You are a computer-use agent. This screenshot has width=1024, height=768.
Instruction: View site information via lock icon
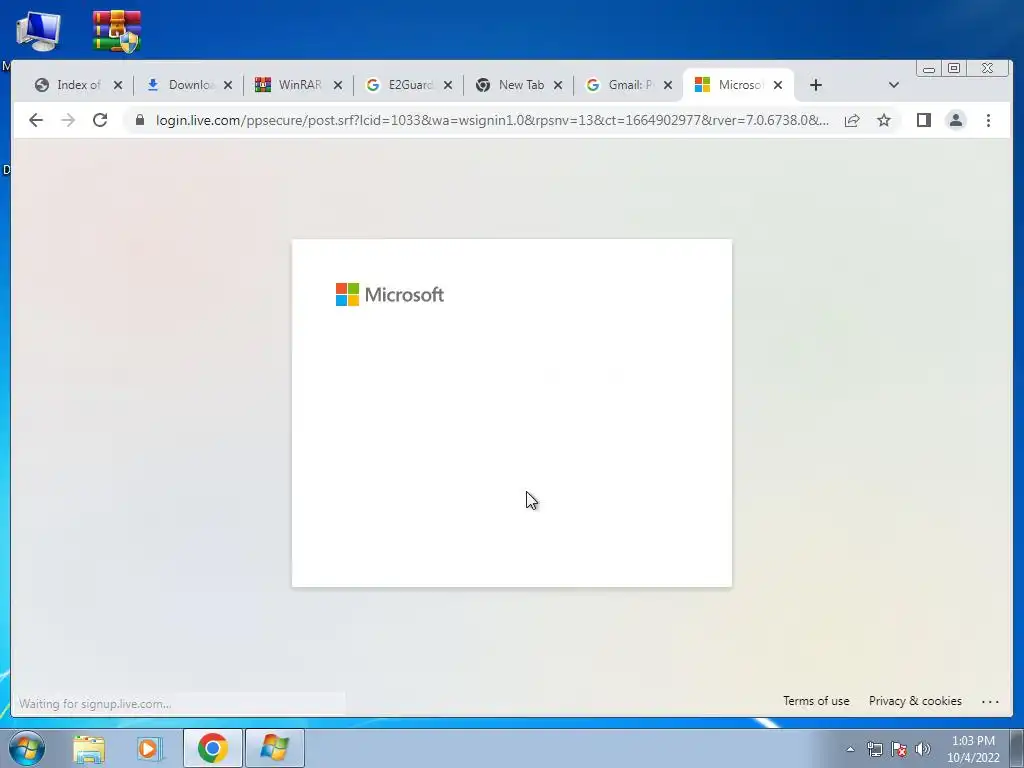pyautogui.click(x=140, y=120)
